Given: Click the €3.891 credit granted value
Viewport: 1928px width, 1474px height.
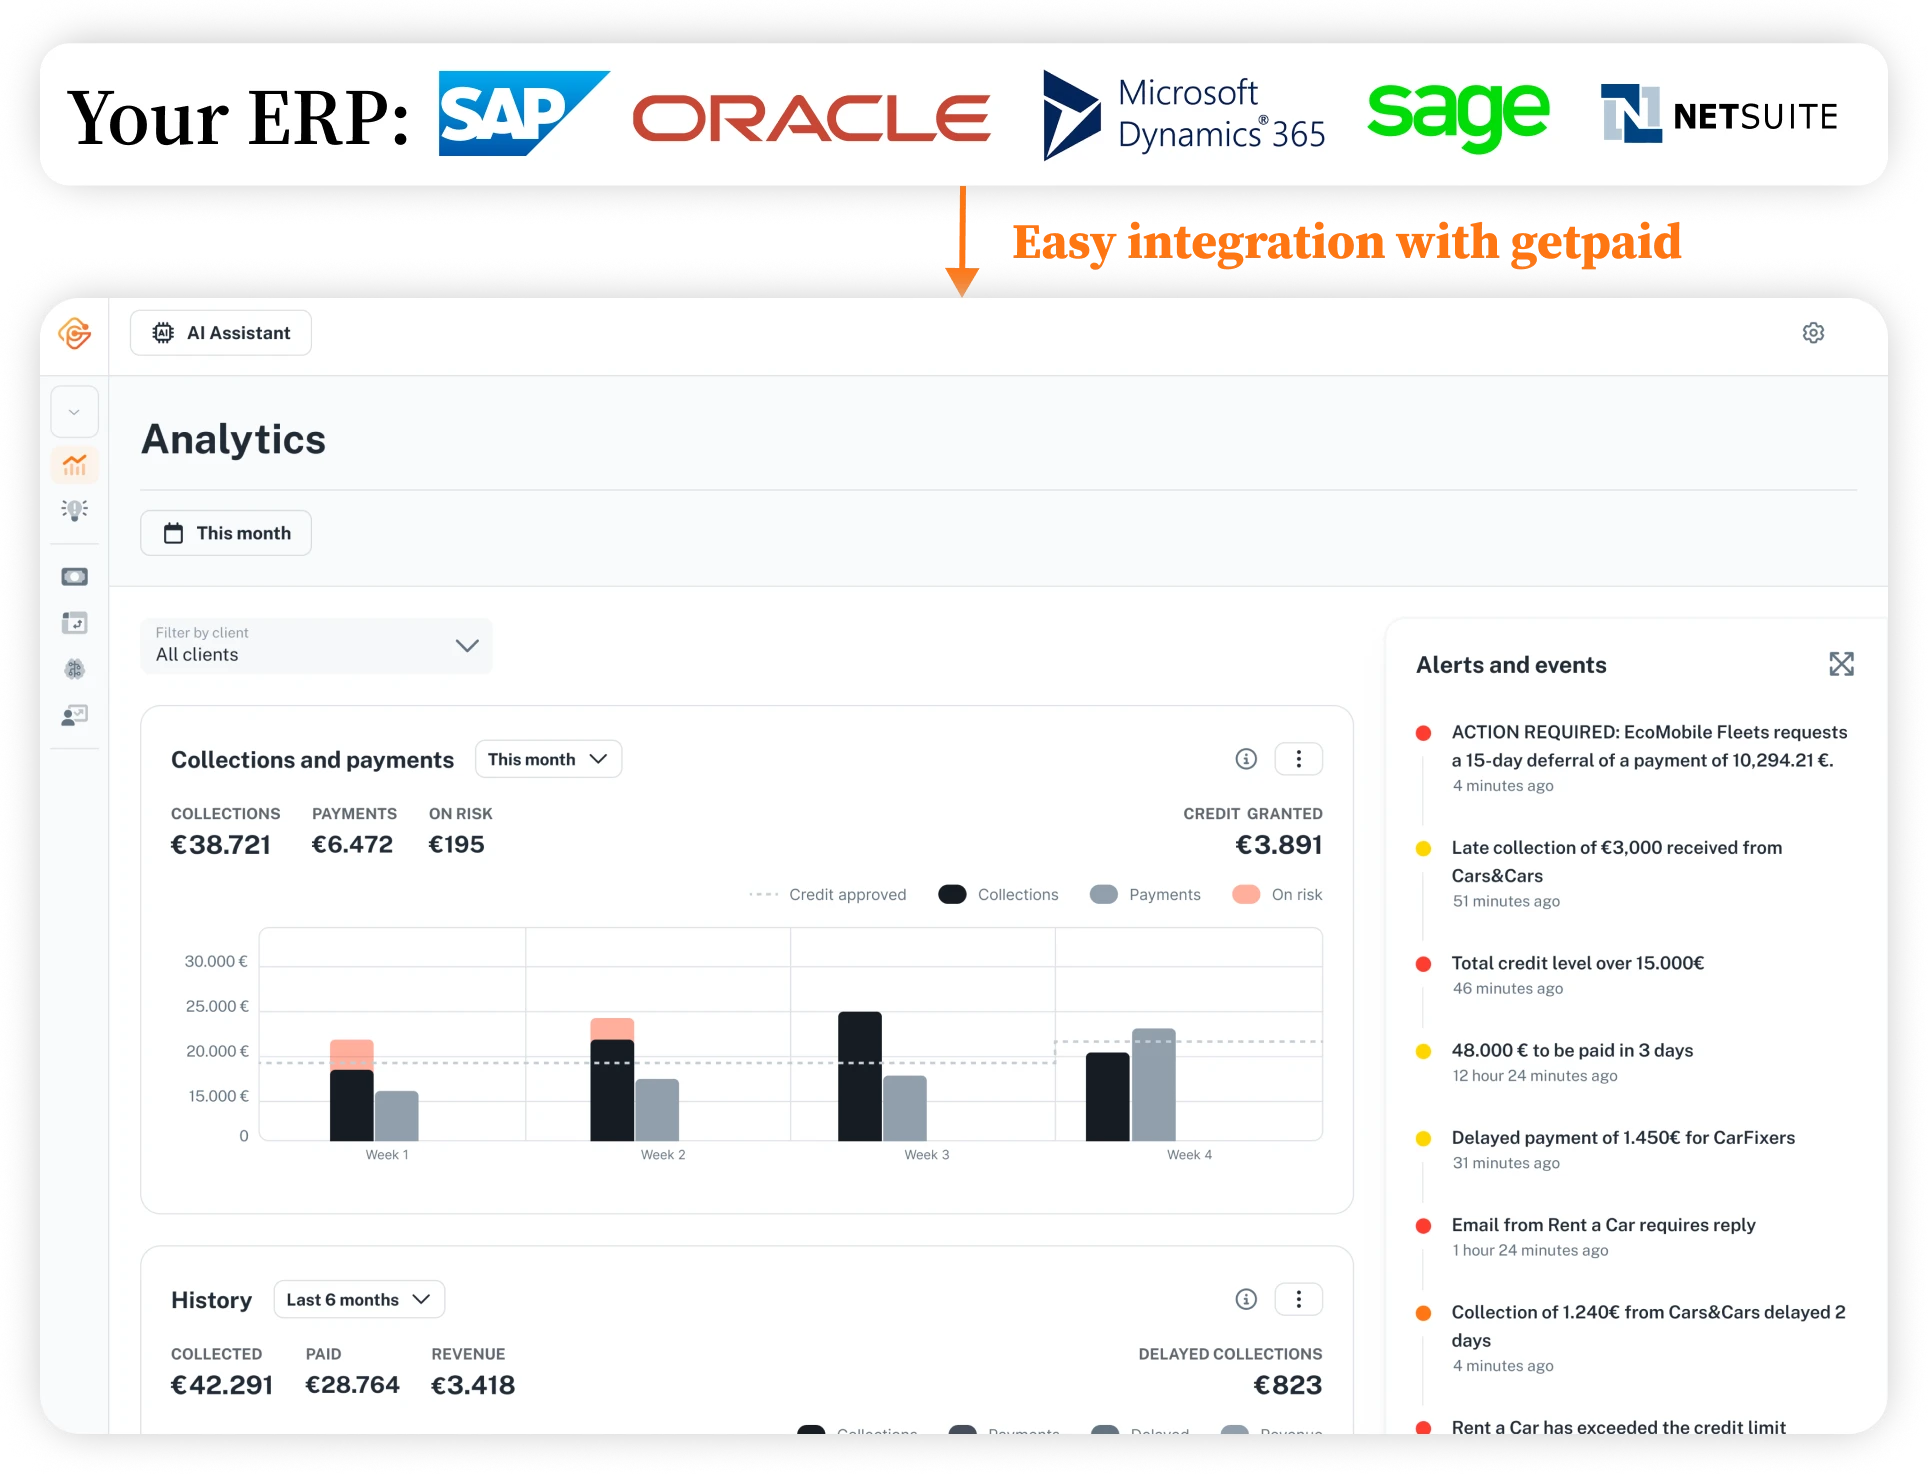Looking at the screenshot, I should click(x=1279, y=845).
